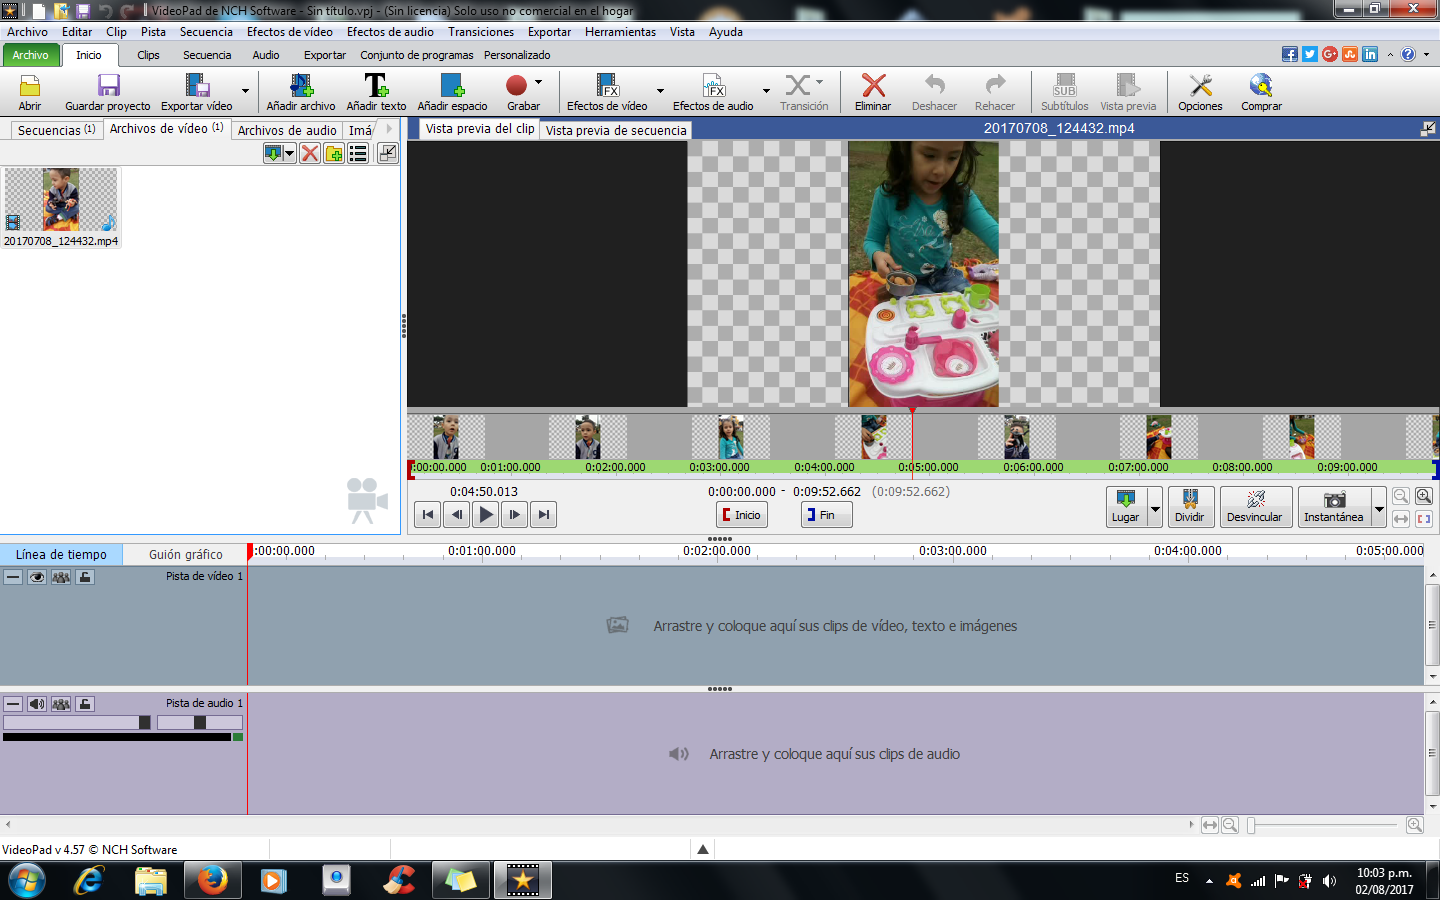The width and height of the screenshot is (1440, 900).
Task: Click Añadir texto toolbar icon
Action: 376,86
